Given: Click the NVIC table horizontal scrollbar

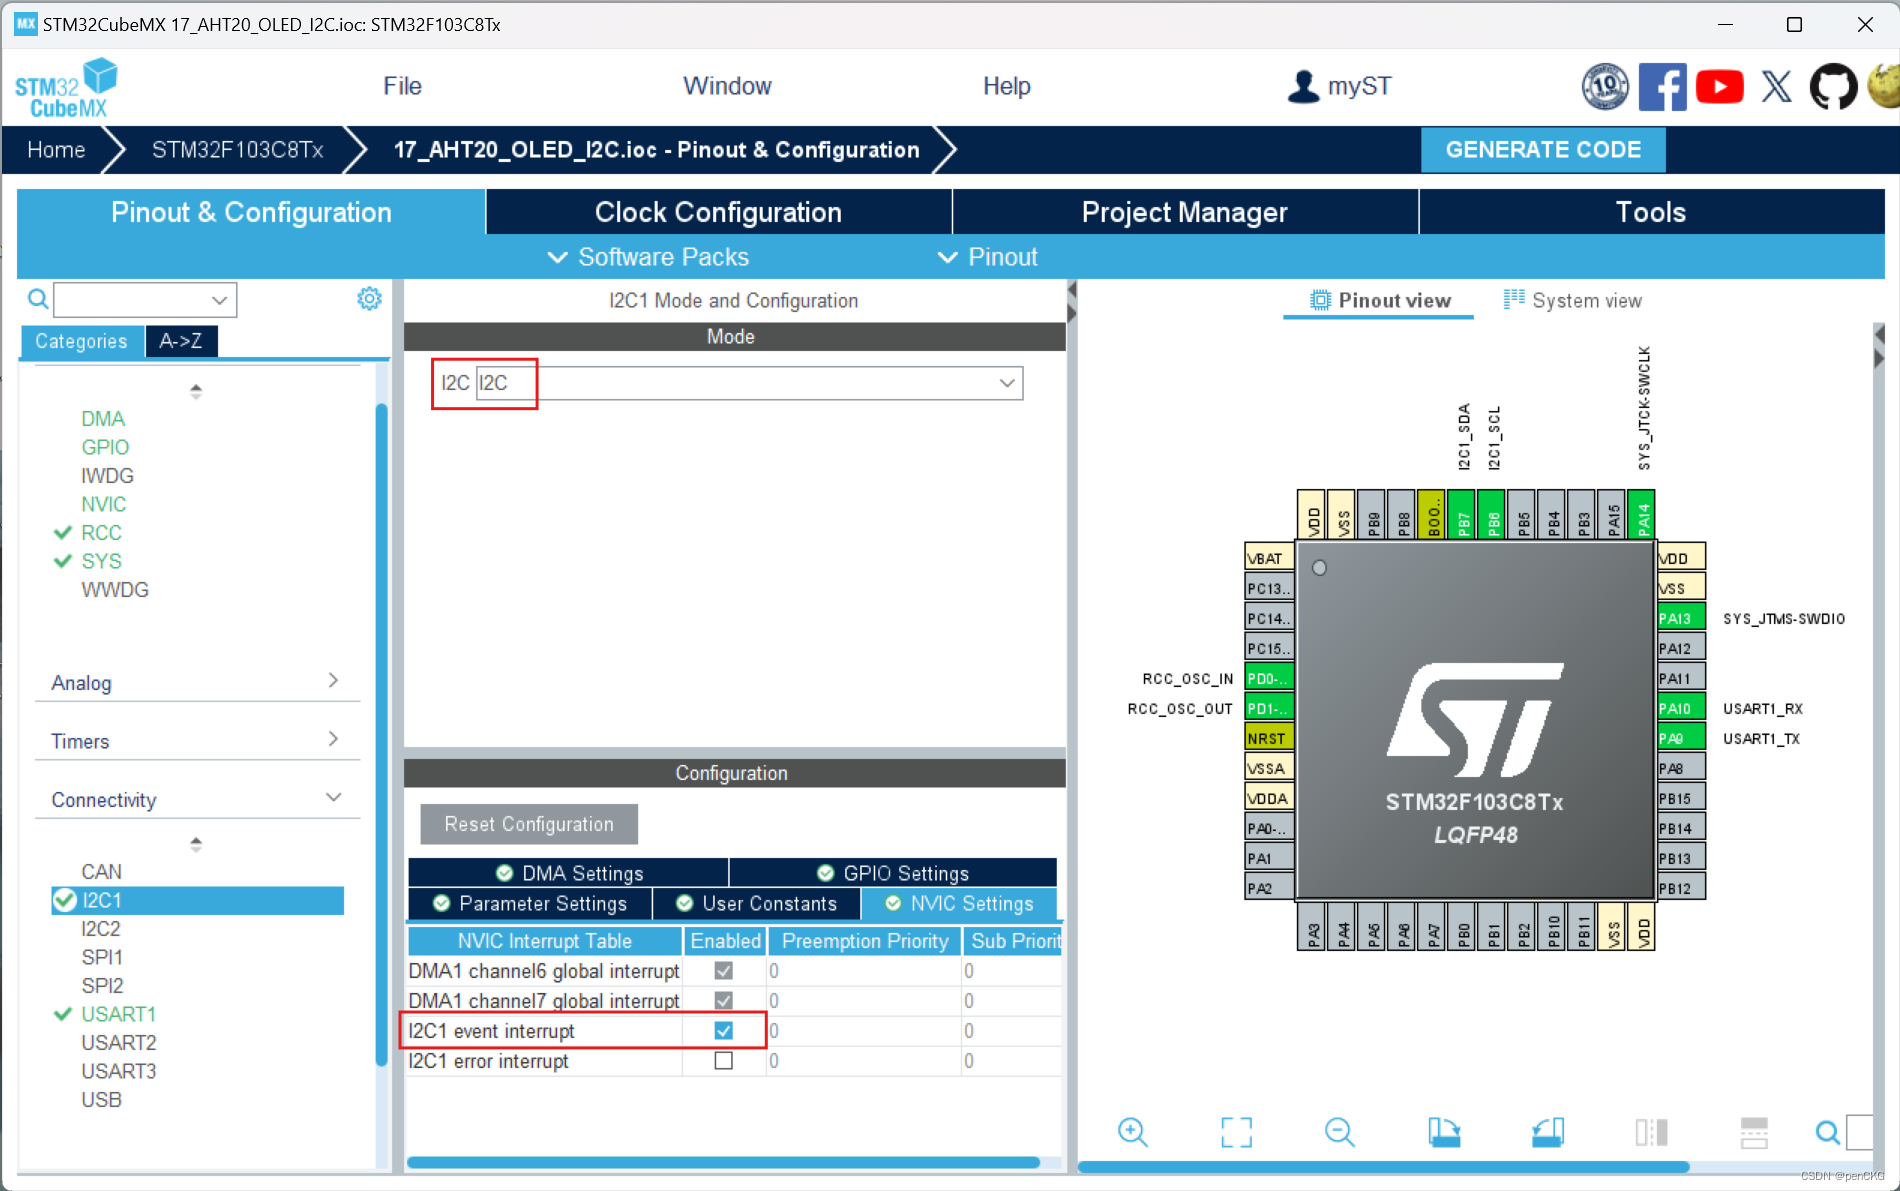Looking at the screenshot, I should (723, 1162).
